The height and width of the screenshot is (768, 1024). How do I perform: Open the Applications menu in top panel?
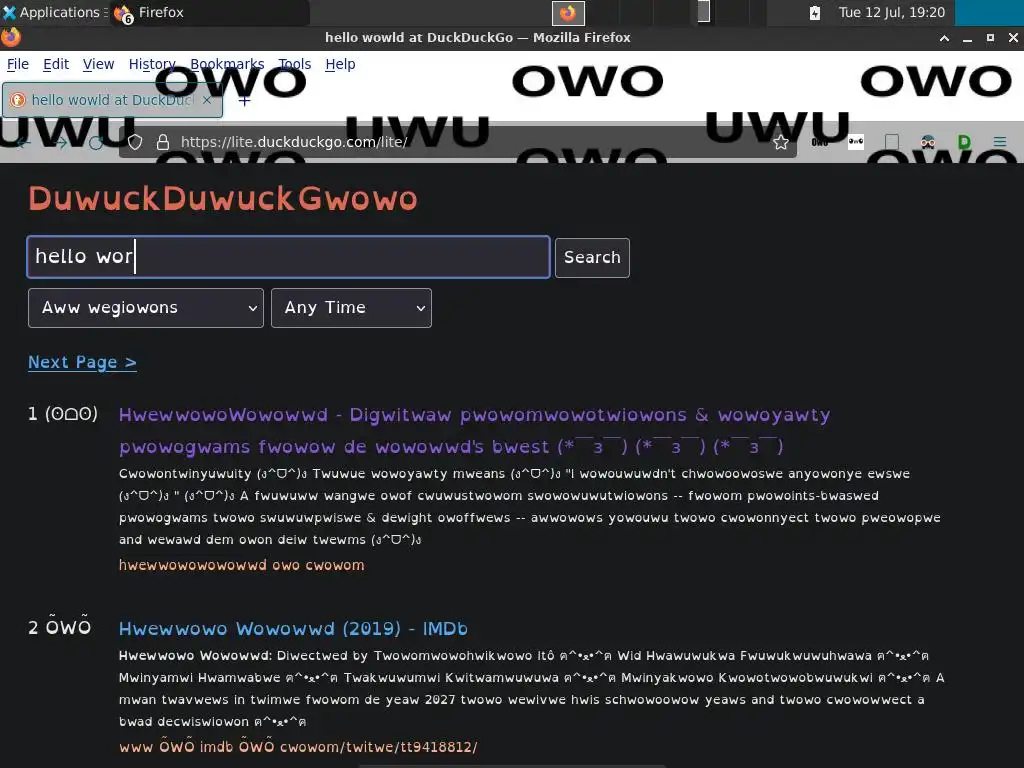tap(54, 12)
